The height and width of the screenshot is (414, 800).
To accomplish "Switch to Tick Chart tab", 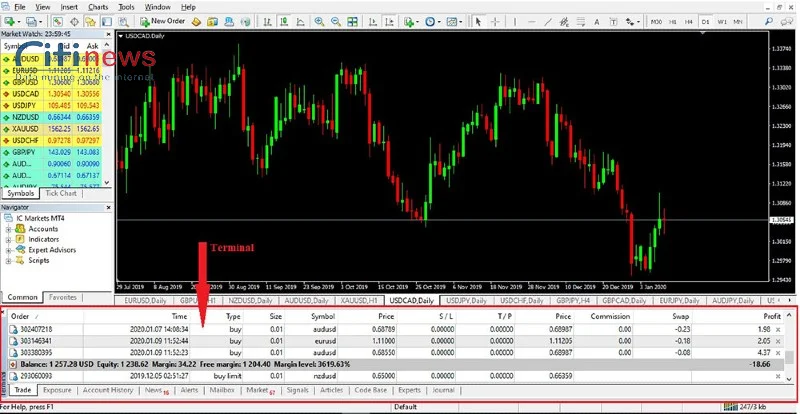I will click(x=61, y=193).
